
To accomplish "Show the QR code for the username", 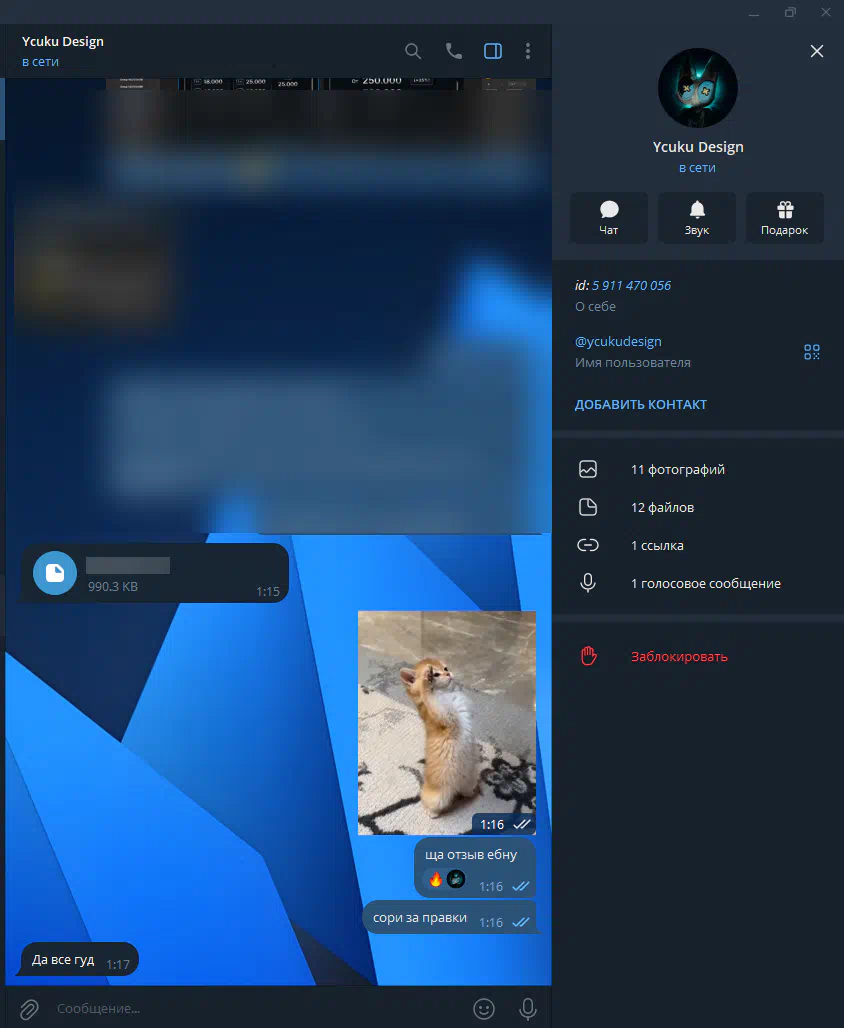I will (811, 352).
